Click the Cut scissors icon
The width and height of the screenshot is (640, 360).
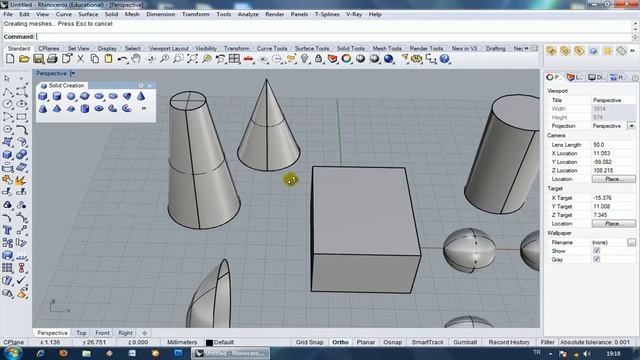[x=80, y=59]
